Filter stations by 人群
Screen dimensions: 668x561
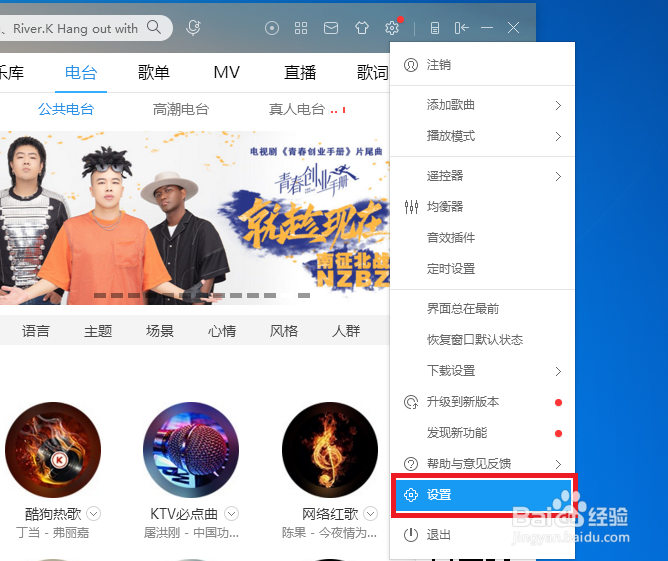[x=346, y=331]
